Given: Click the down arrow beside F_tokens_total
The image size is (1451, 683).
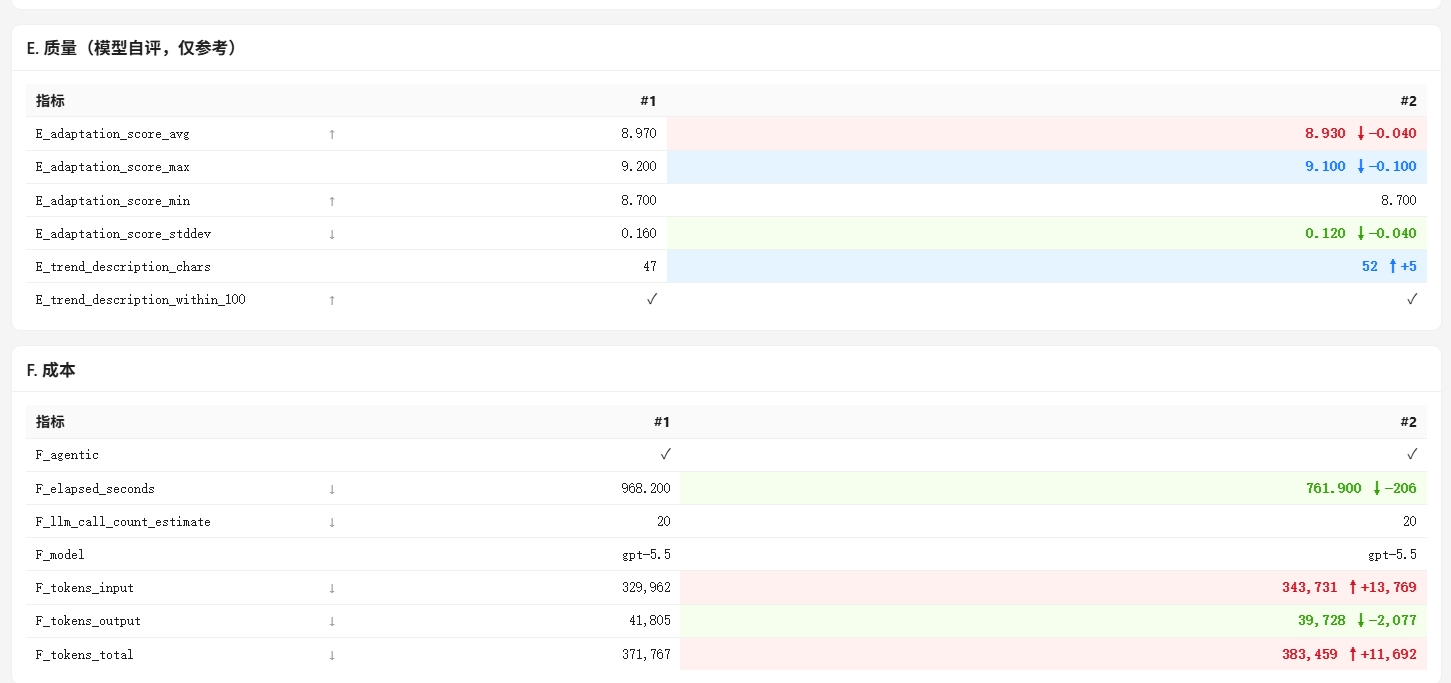Looking at the screenshot, I should coord(332,655).
